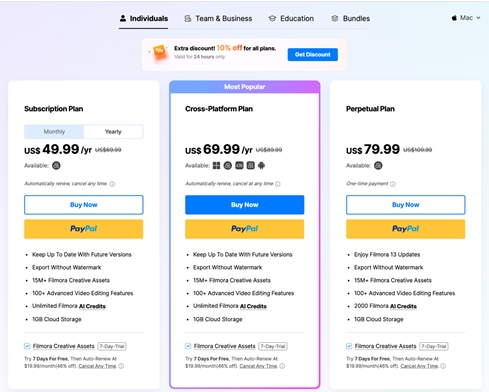Click Buy Now for Cross-Platform Plan
This screenshot has width=489, height=392.
(x=245, y=205)
